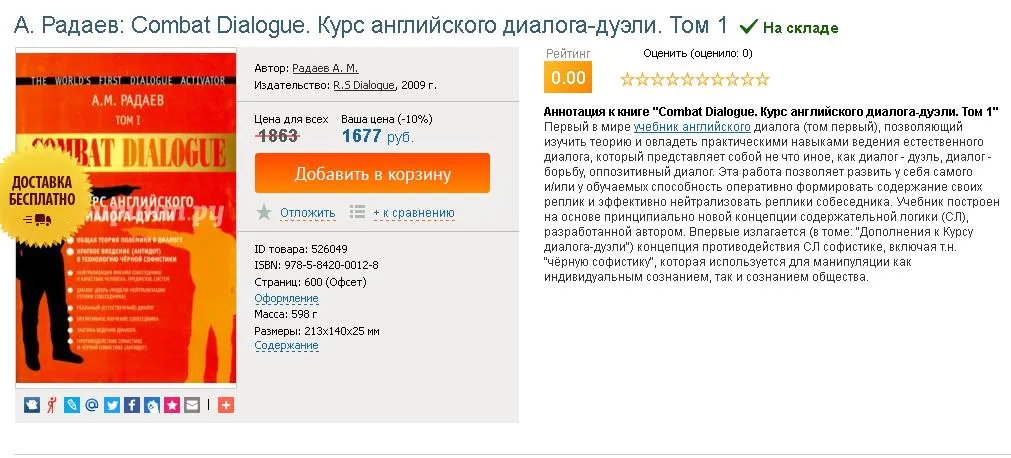
Task: Open more sharing options with orange plus
Action: coord(225,405)
